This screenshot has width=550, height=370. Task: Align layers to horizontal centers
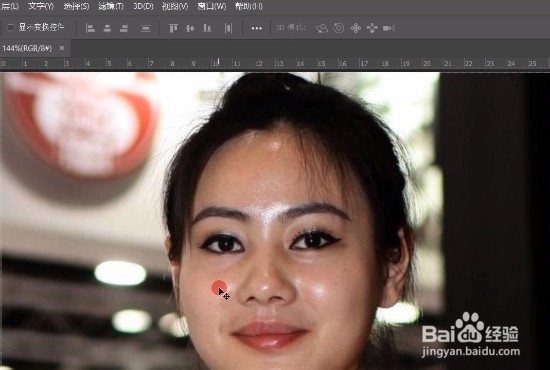click(107, 28)
